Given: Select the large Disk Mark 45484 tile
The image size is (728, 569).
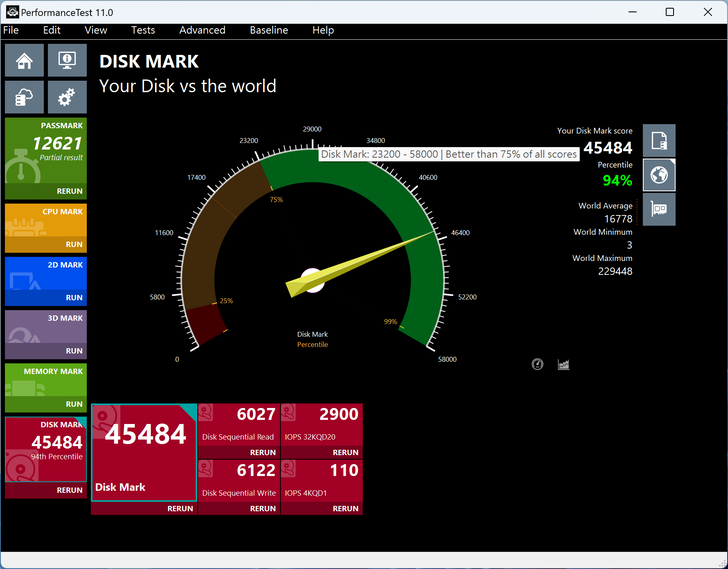Looking at the screenshot, I should tap(143, 453).
